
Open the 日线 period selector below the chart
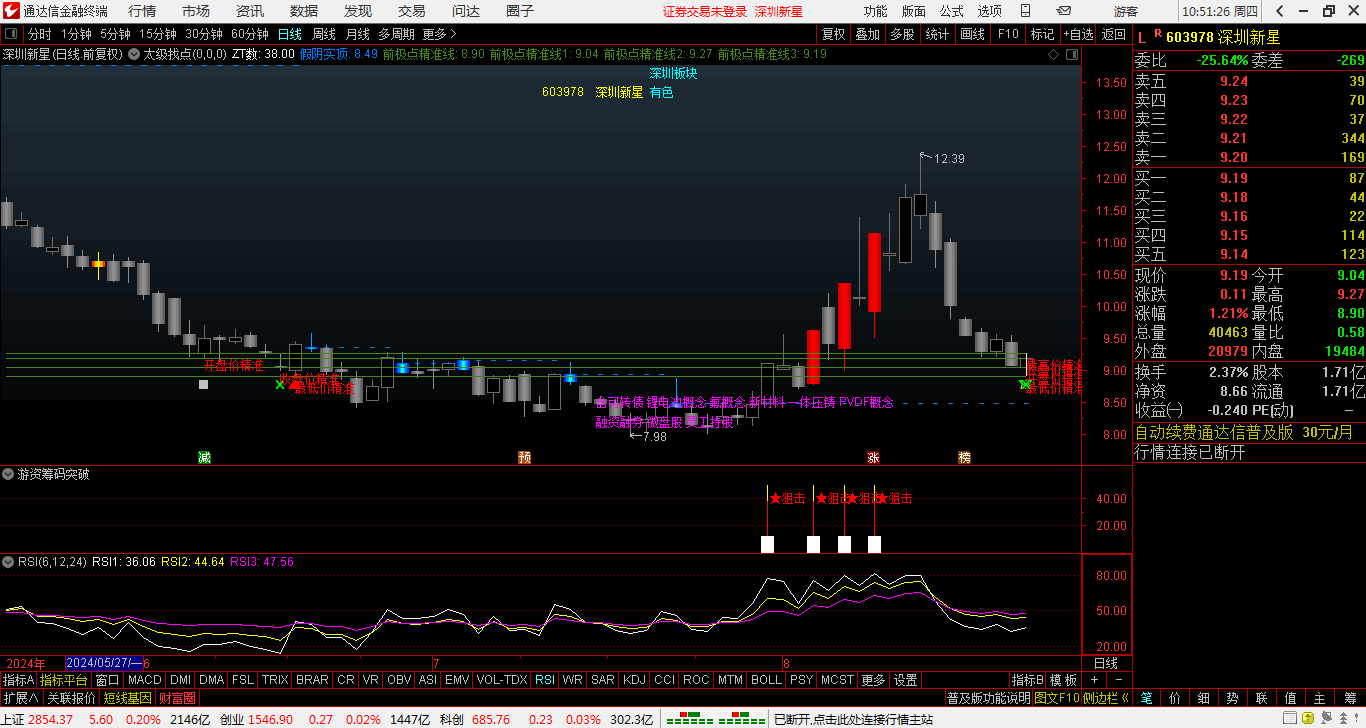coord(1106,663)
